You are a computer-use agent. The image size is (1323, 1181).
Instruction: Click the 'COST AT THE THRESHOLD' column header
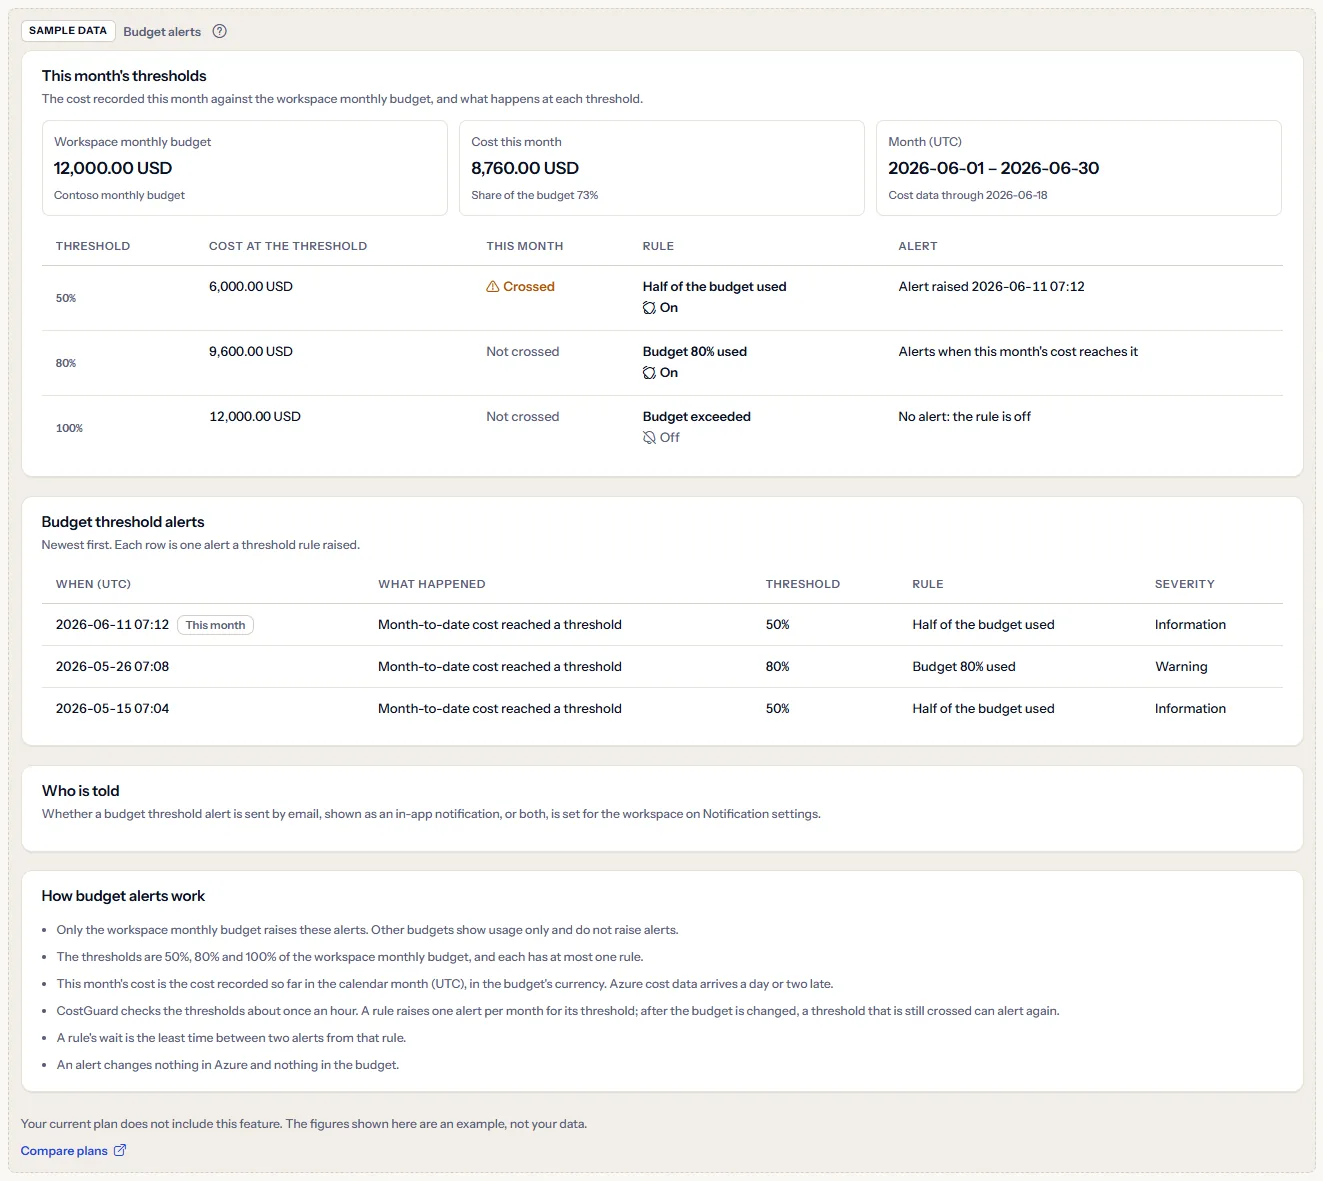click(288, 246)
